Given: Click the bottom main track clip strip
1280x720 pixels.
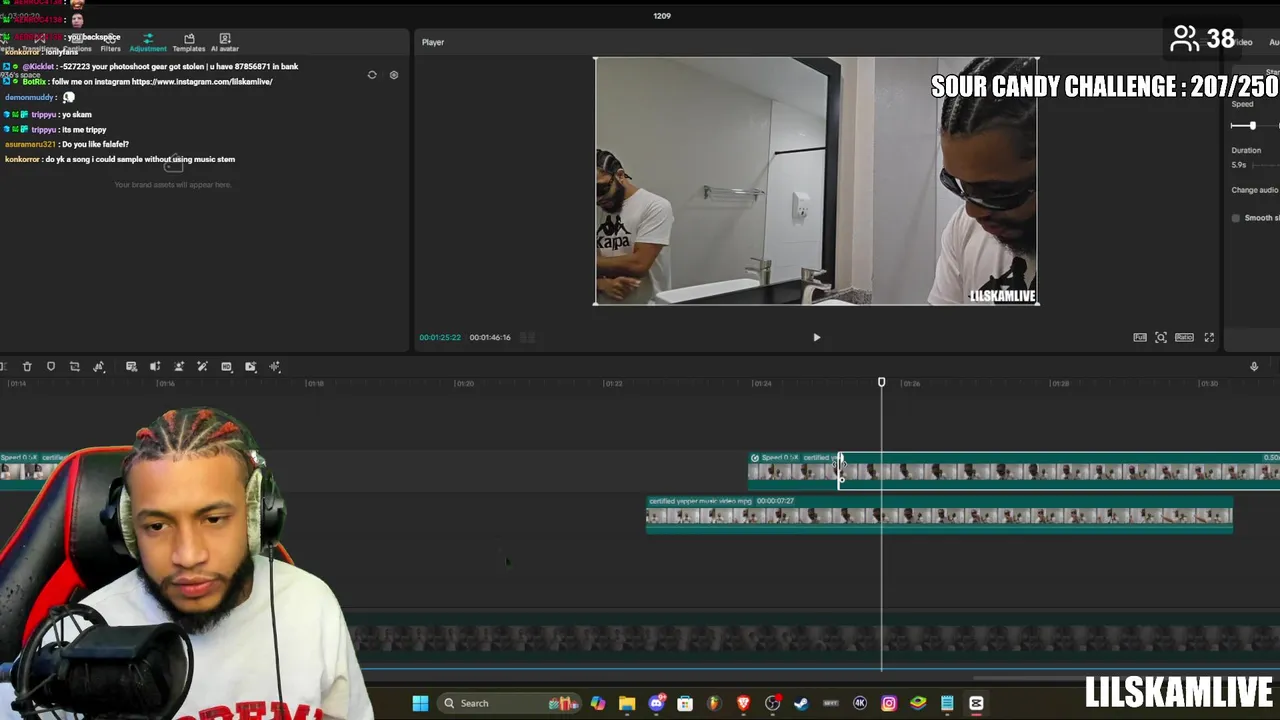Looking at the screenshot, I should click(x=814, y=638).
